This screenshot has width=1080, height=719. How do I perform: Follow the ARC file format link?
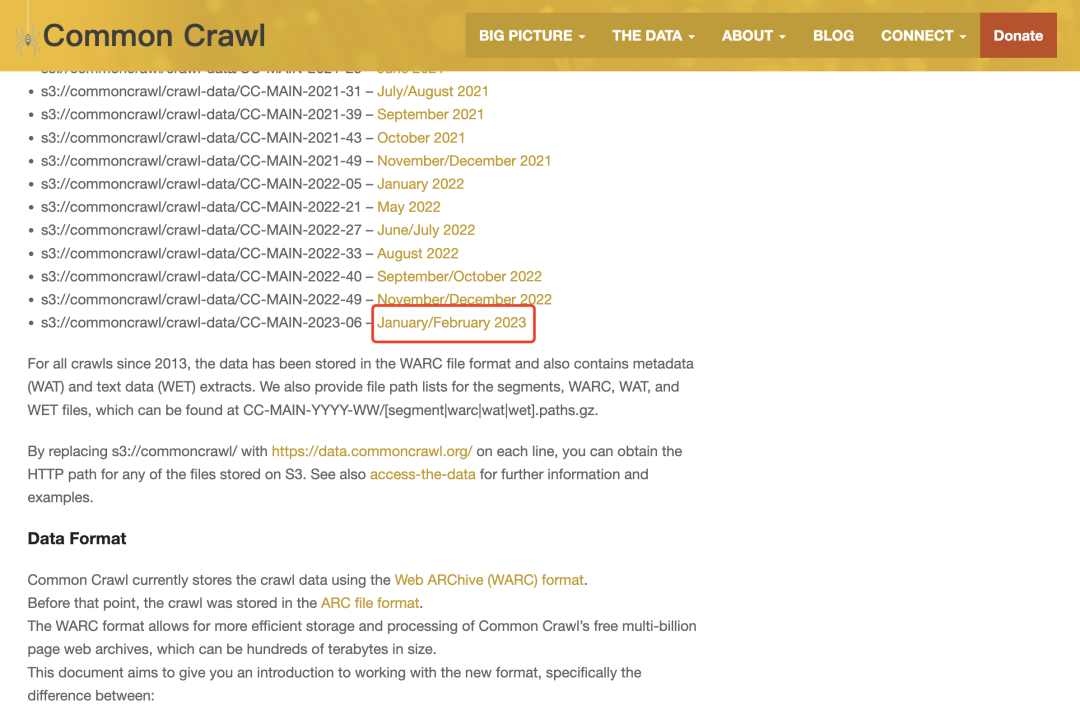coord(370,603)
